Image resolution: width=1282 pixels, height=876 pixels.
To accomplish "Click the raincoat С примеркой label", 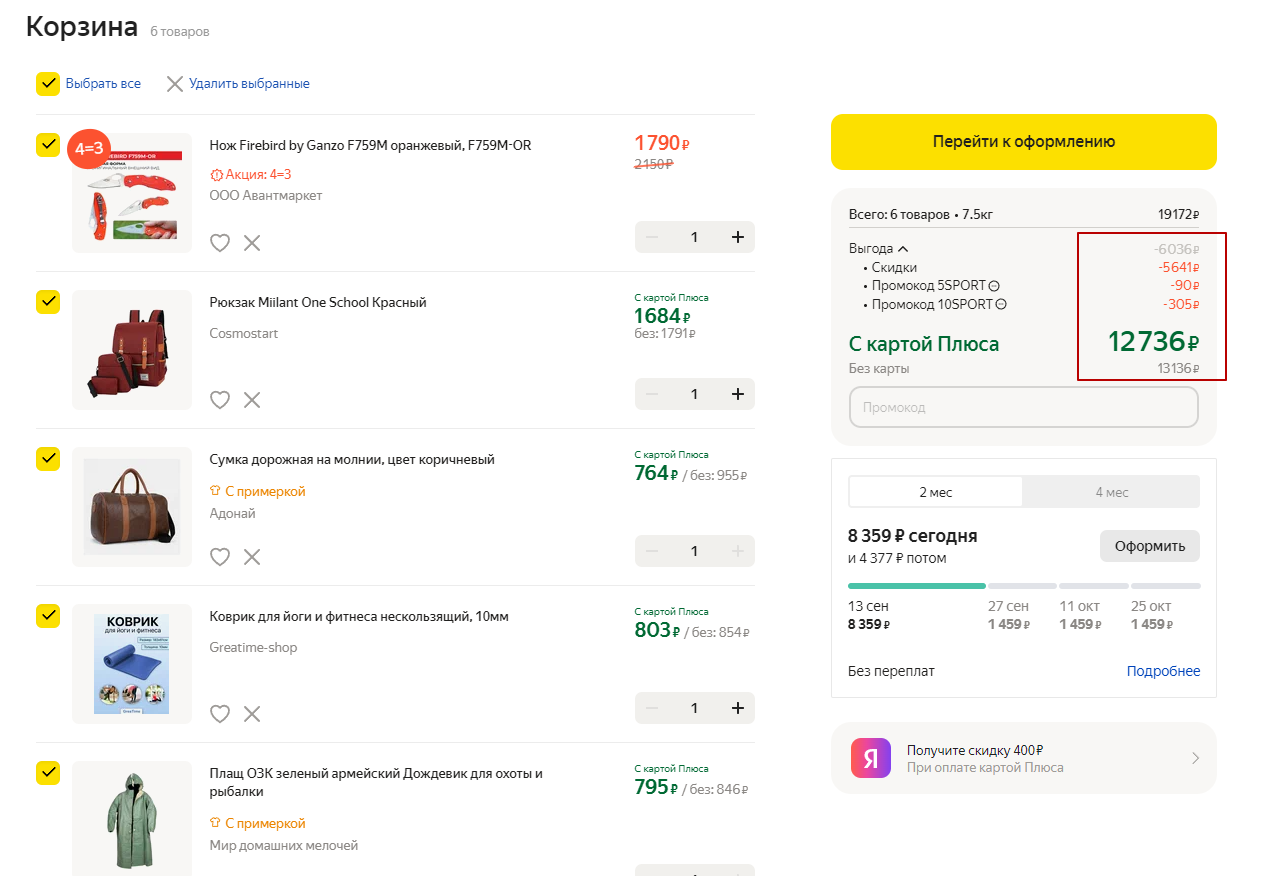I will 257,823.
